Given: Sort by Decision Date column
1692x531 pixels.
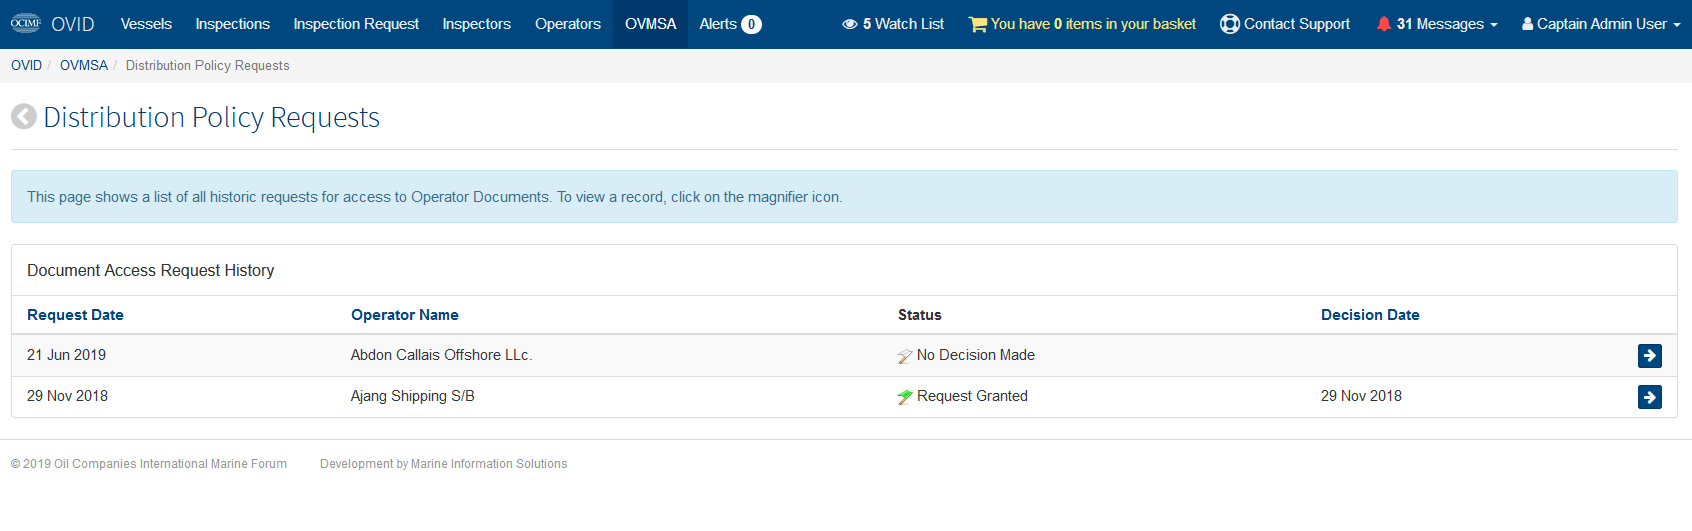Looking at the screenshot, I should 1370,315.
